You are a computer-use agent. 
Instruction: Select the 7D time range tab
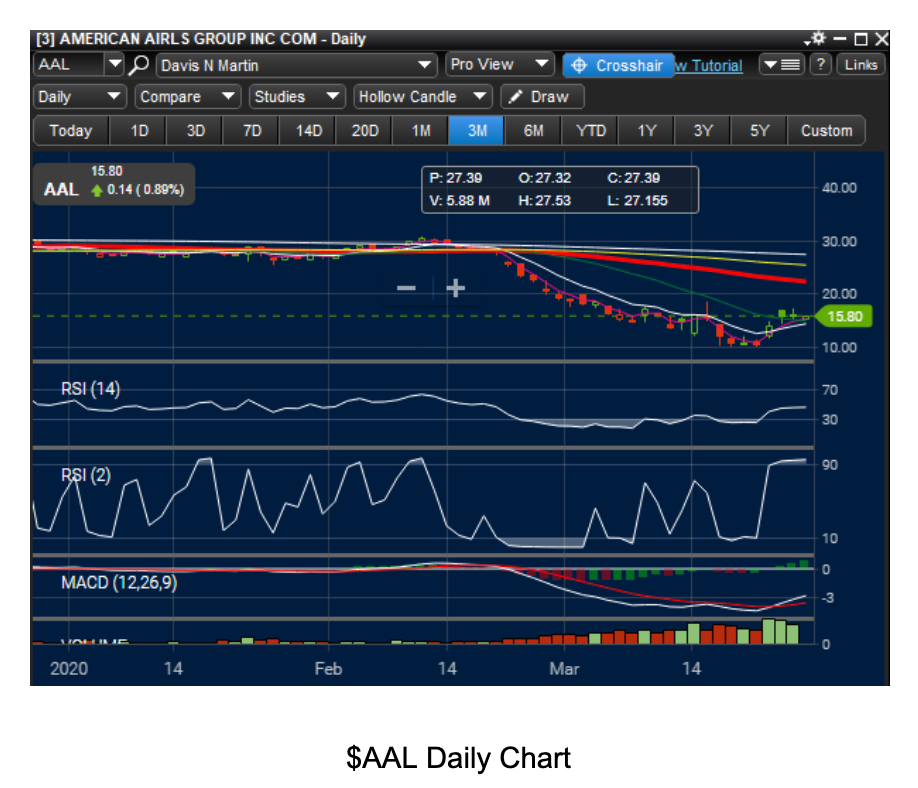pos(252,131)
